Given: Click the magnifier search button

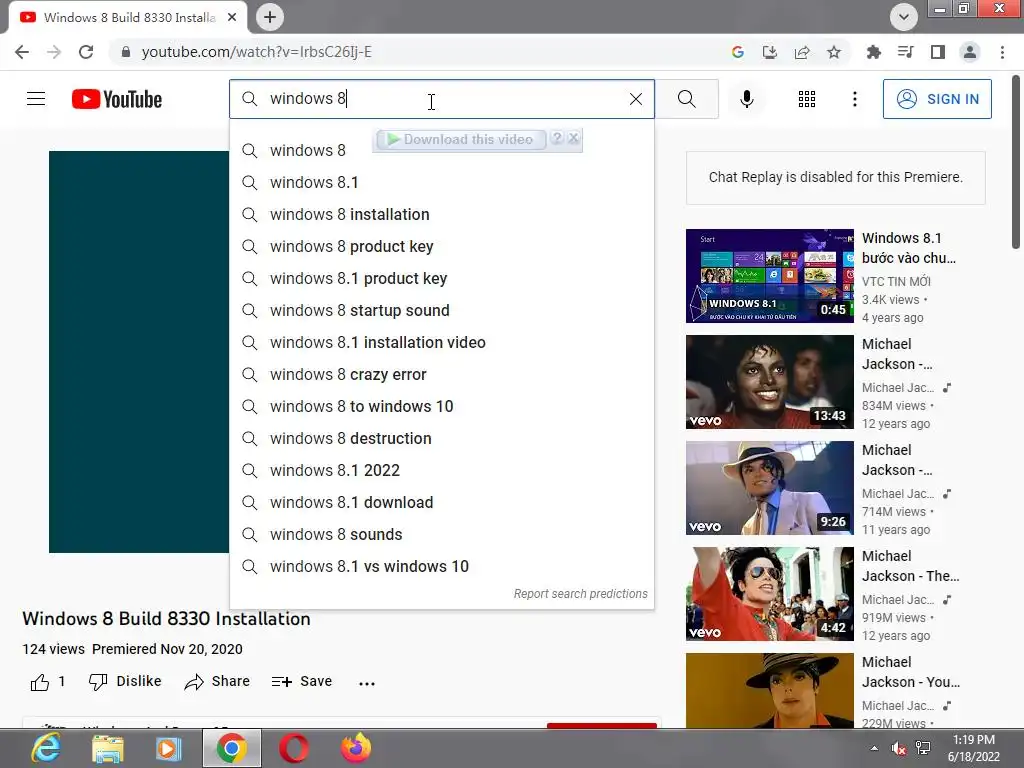Looking at the screenshot, I should click(x=686, y=99).
